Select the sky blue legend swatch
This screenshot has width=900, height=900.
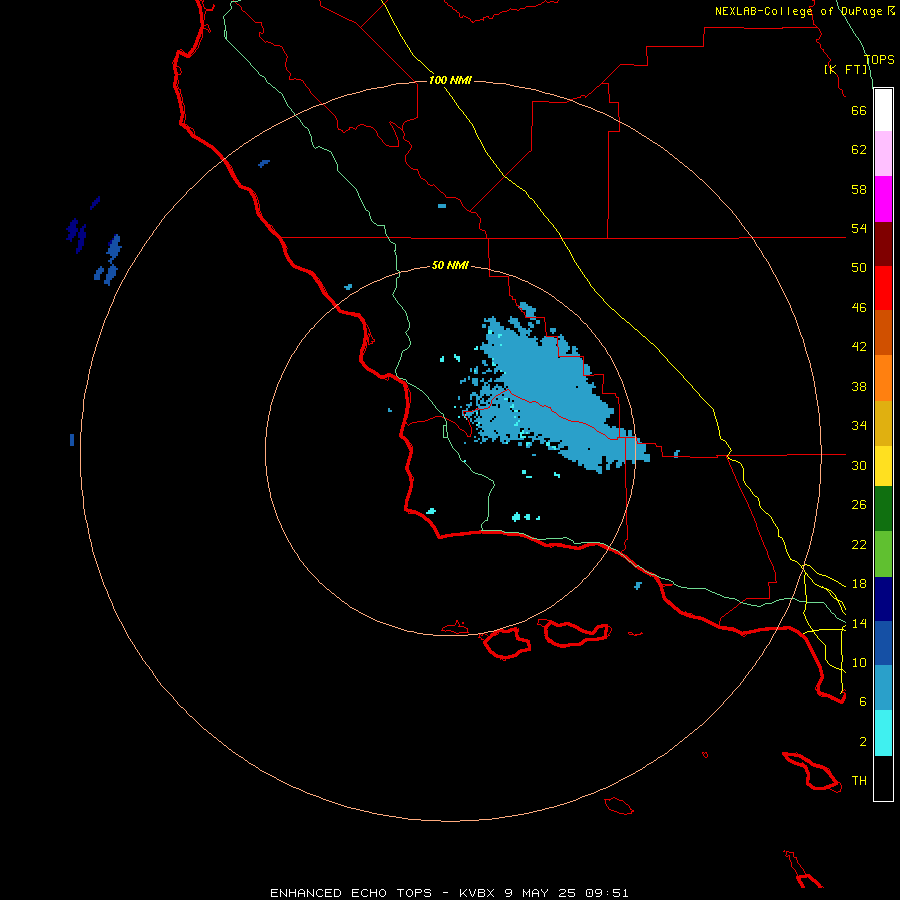pos(883,688)
